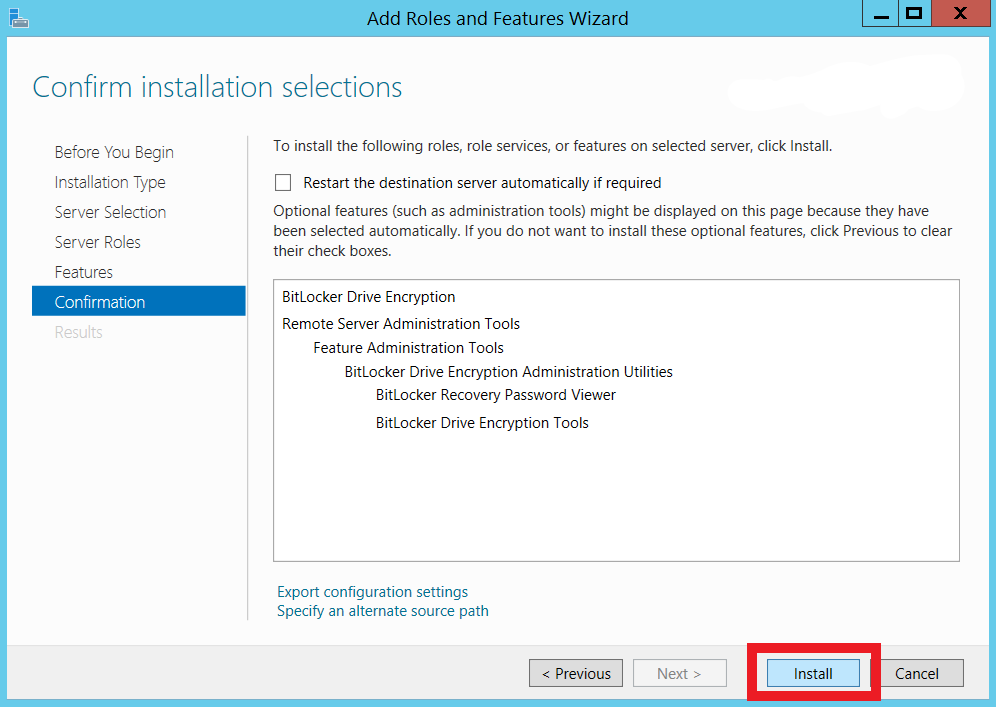Select BitLocker Drive Encryption Administration Utilities
Image resolution: width=996 pixels, height=707 pixels.
(508, 372)
